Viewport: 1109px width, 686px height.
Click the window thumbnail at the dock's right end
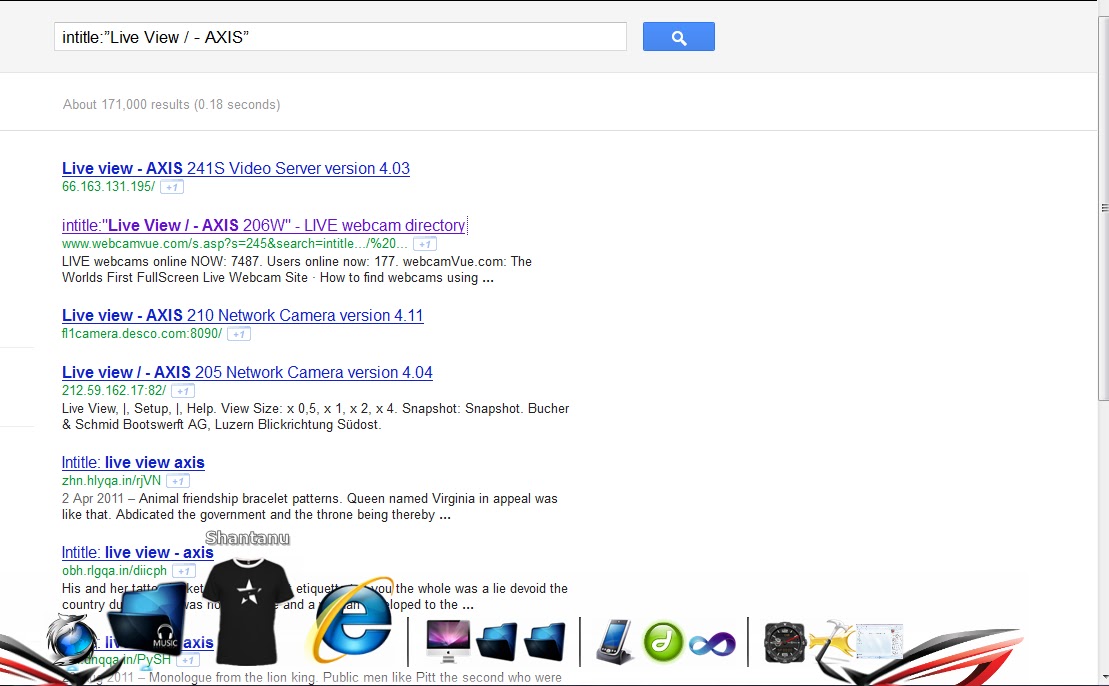click(880, 641)
